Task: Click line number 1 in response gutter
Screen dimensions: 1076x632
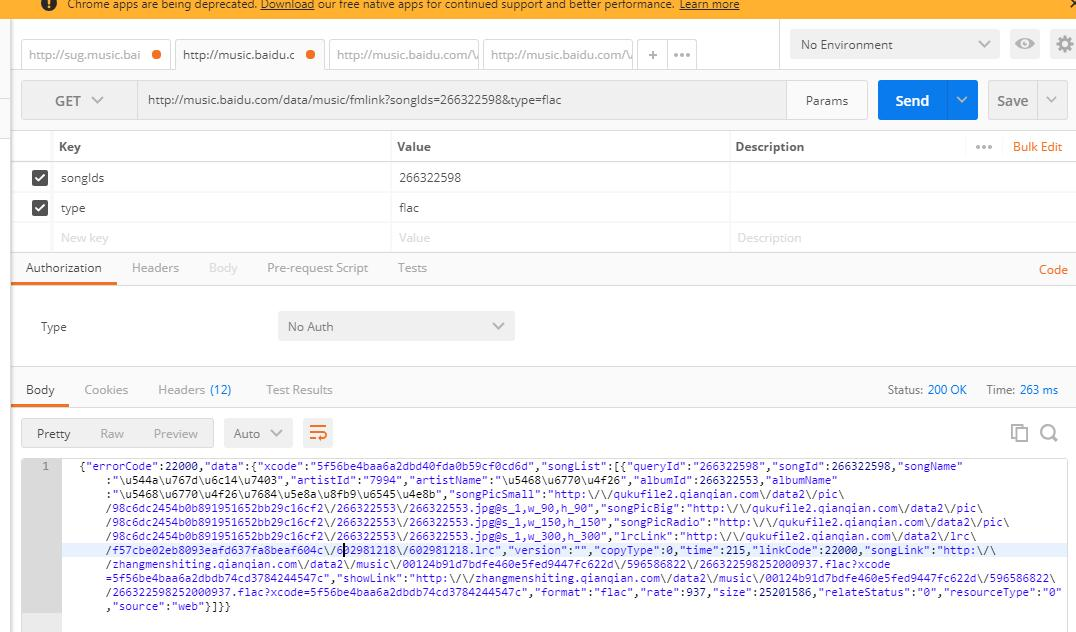Action: click(45, 466)
